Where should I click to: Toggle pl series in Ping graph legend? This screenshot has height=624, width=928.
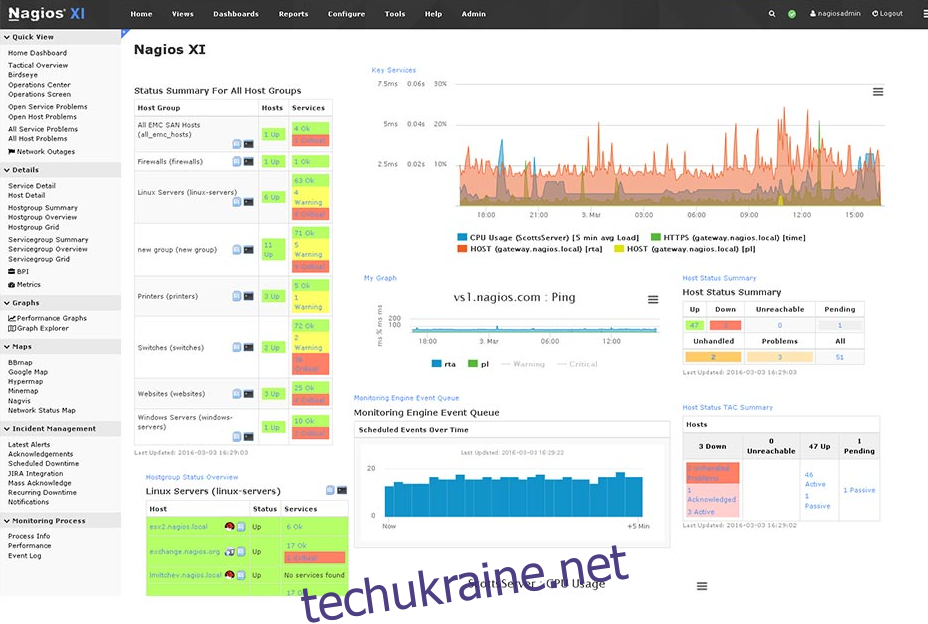479,364
